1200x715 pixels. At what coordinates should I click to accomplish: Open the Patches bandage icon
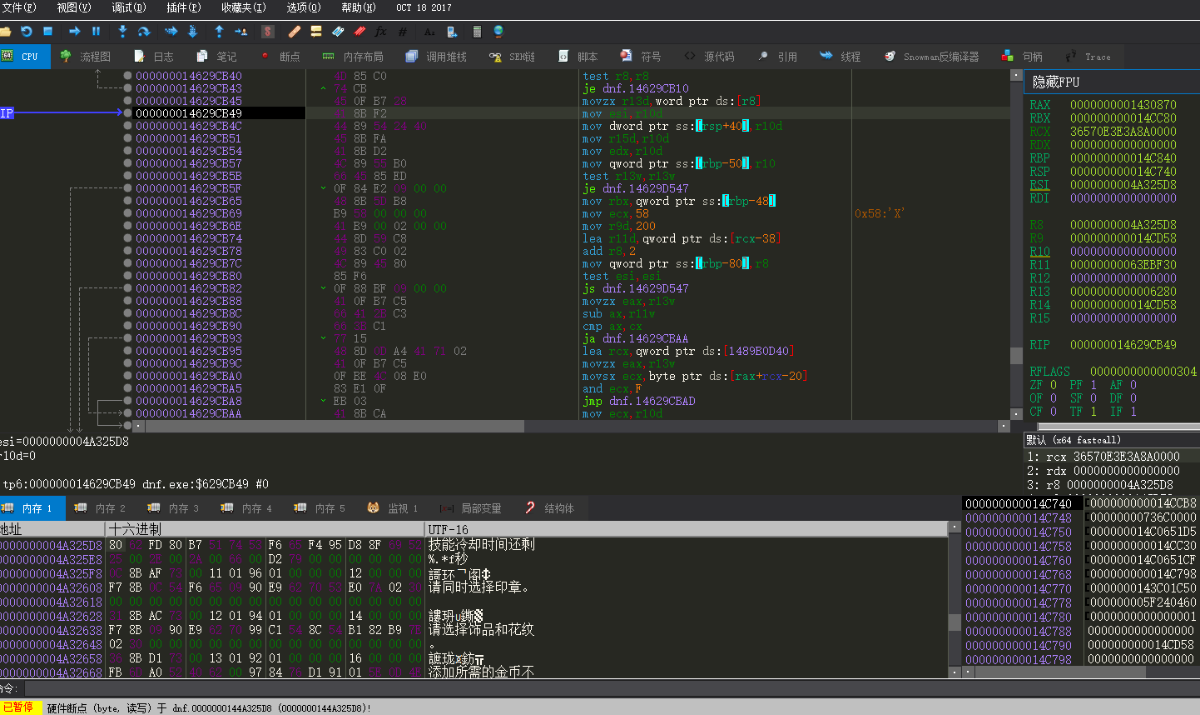pos(294,31)
